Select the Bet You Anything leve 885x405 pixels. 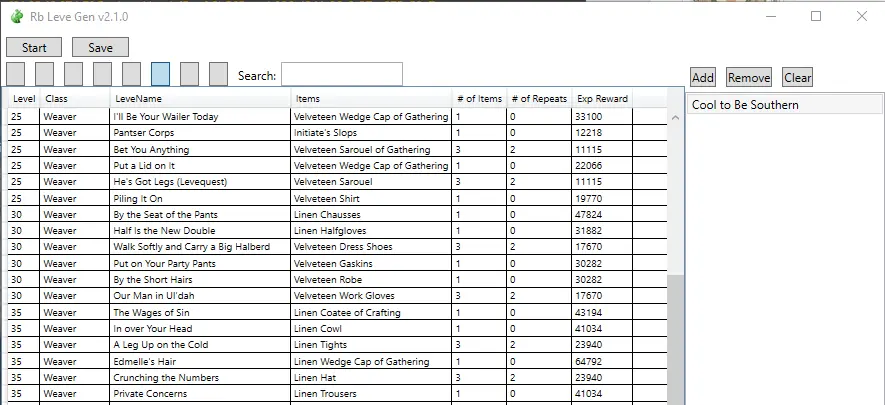(x=337, y=149)
